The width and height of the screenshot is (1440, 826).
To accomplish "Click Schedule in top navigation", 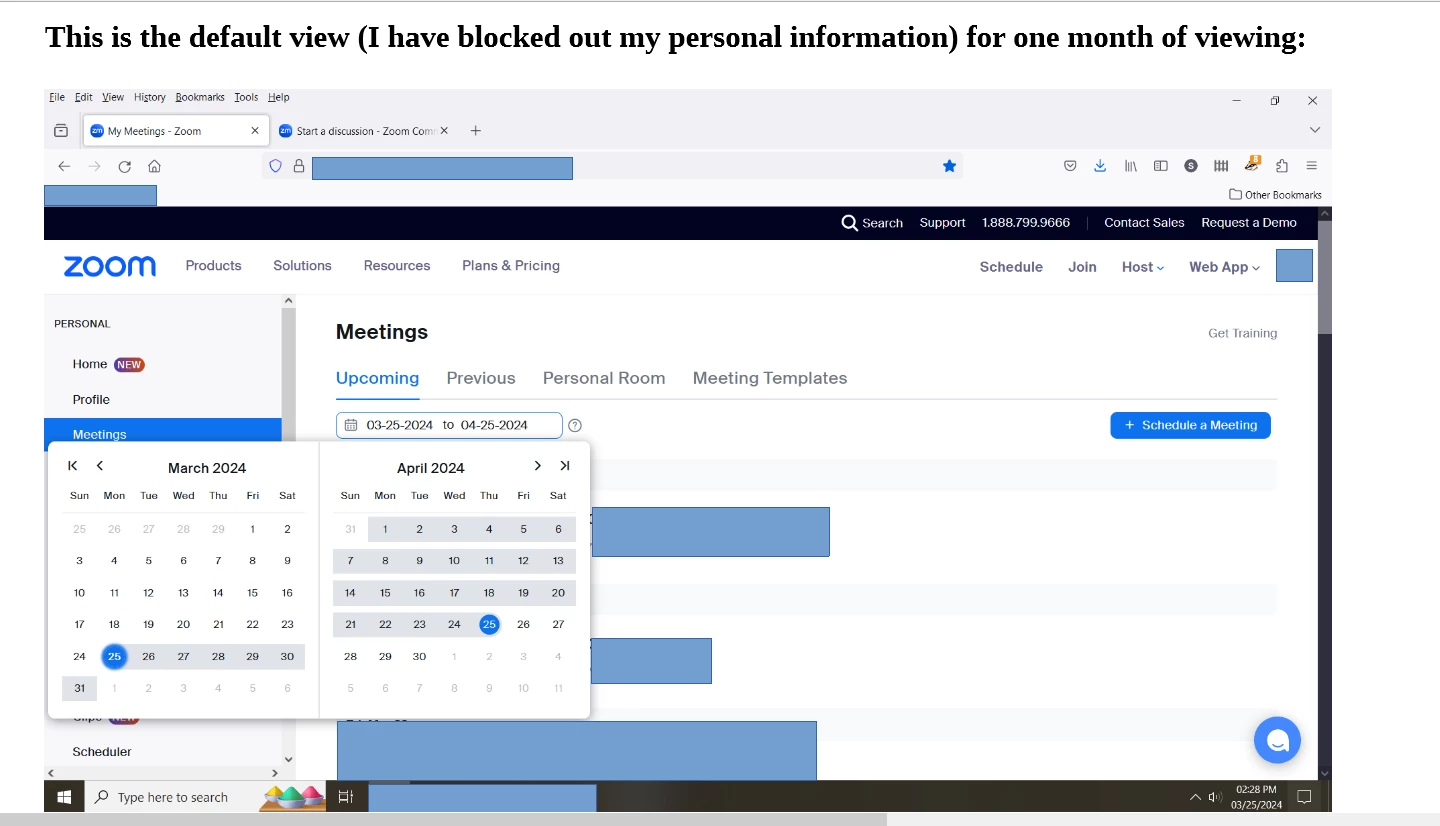I will point(1011,267).
